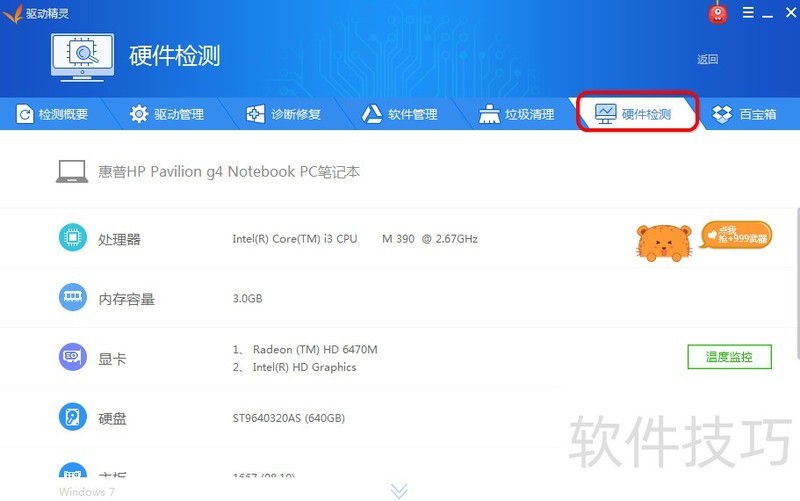
Task: Click the triangle icon in 软件管理
Action: (371, 114)
